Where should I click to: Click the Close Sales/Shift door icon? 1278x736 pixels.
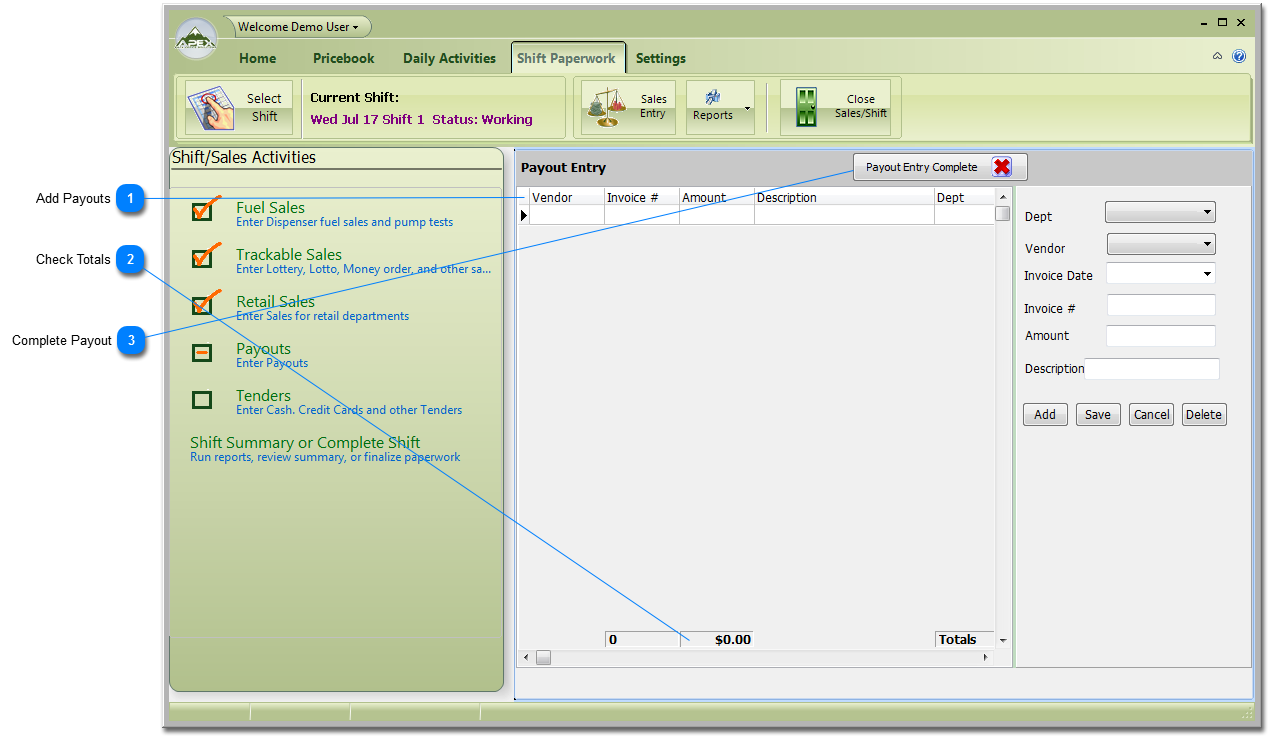(x=806, y=107)
